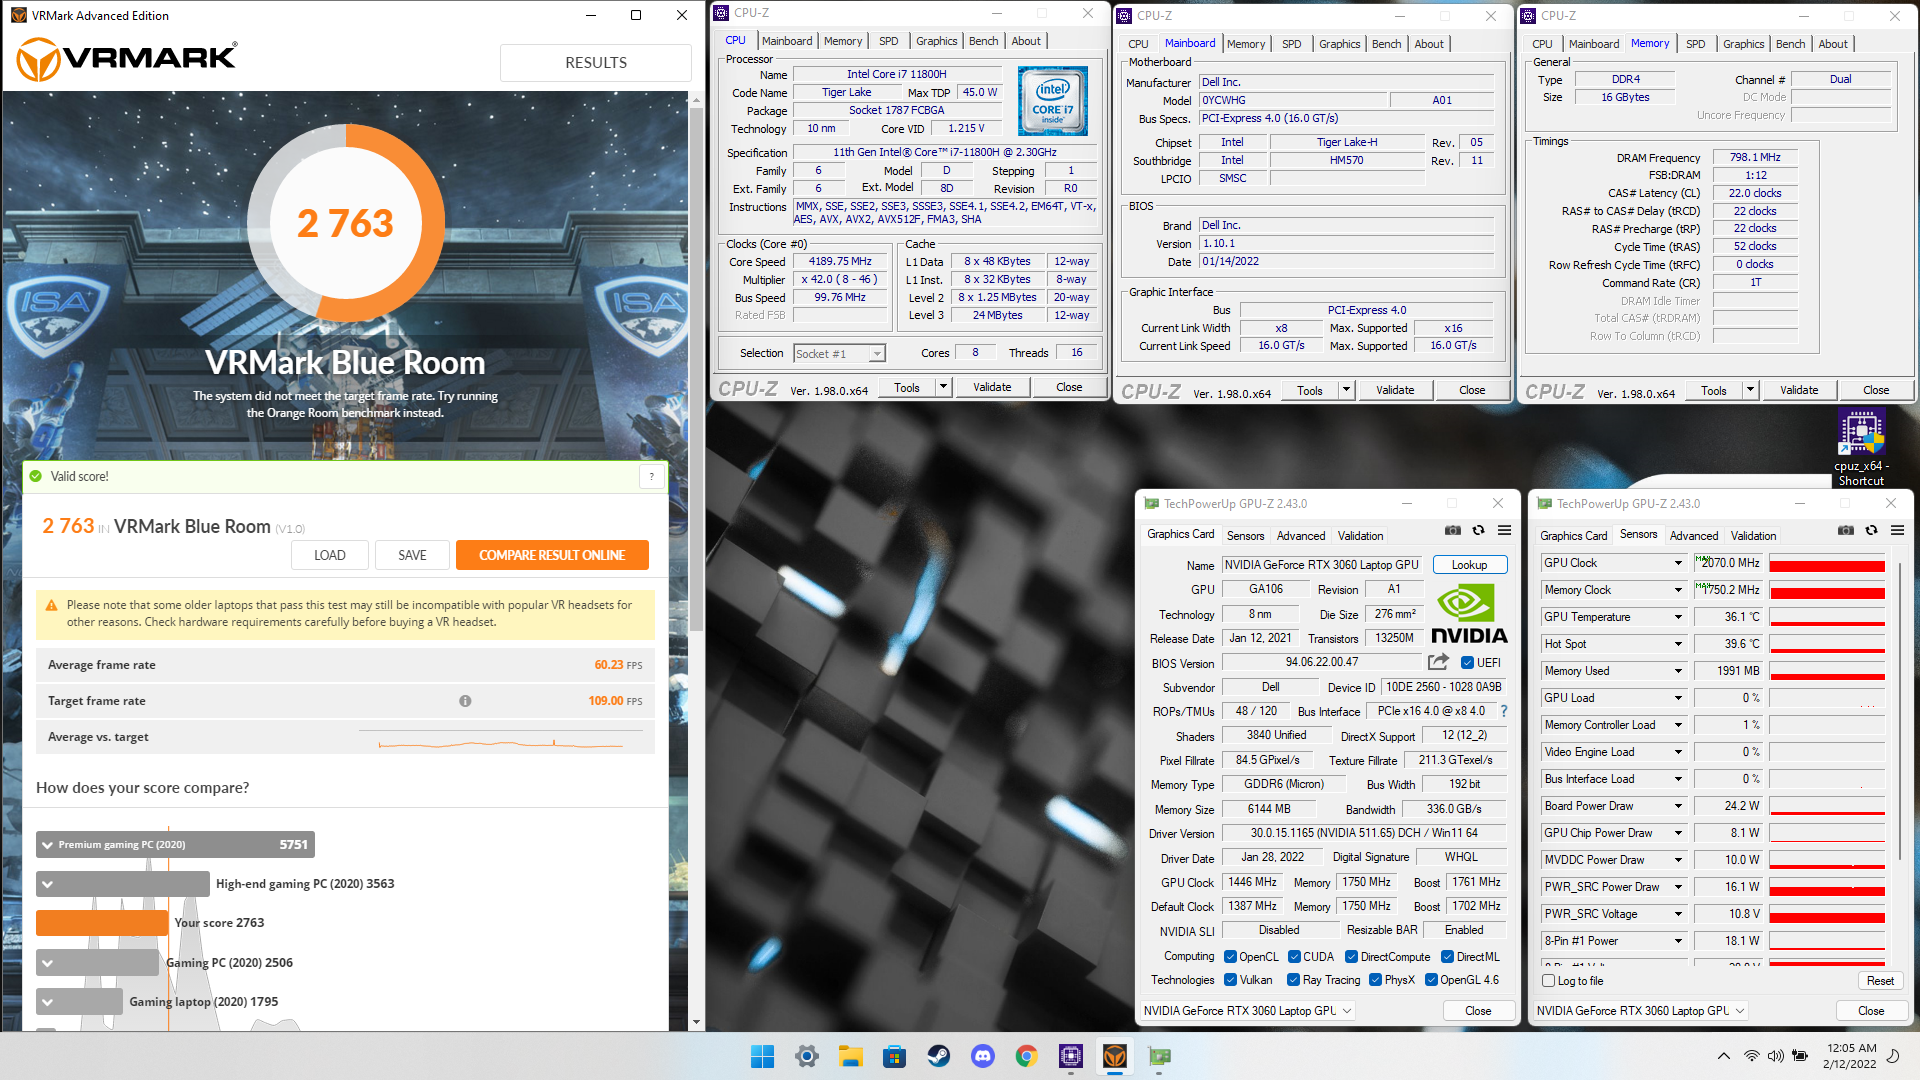This screenshot has height=1080, width=1920.
Task: Toggle PhysX checkbox in GPU-Z
Action: pyautogui.click(x=1375, y=980)
